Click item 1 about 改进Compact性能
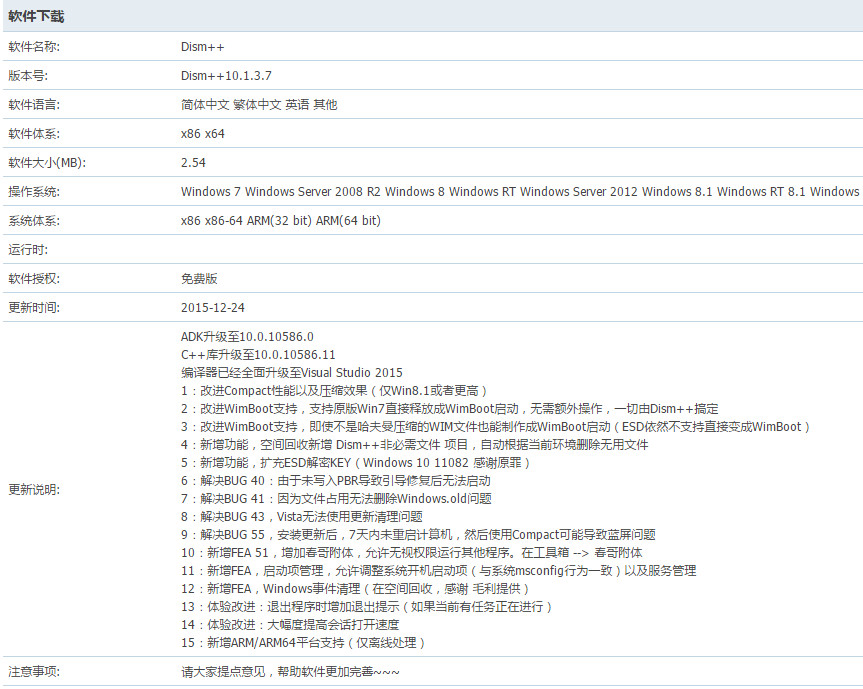Image resolution: width=863 pixels, height=689 pixels. (334, 391)
